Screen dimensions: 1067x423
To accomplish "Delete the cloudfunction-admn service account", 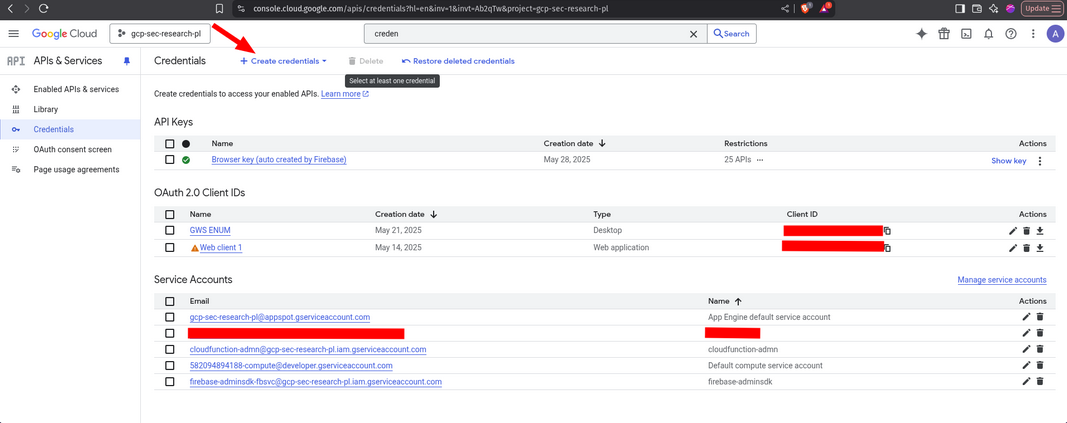I will tap(1040, 349).
